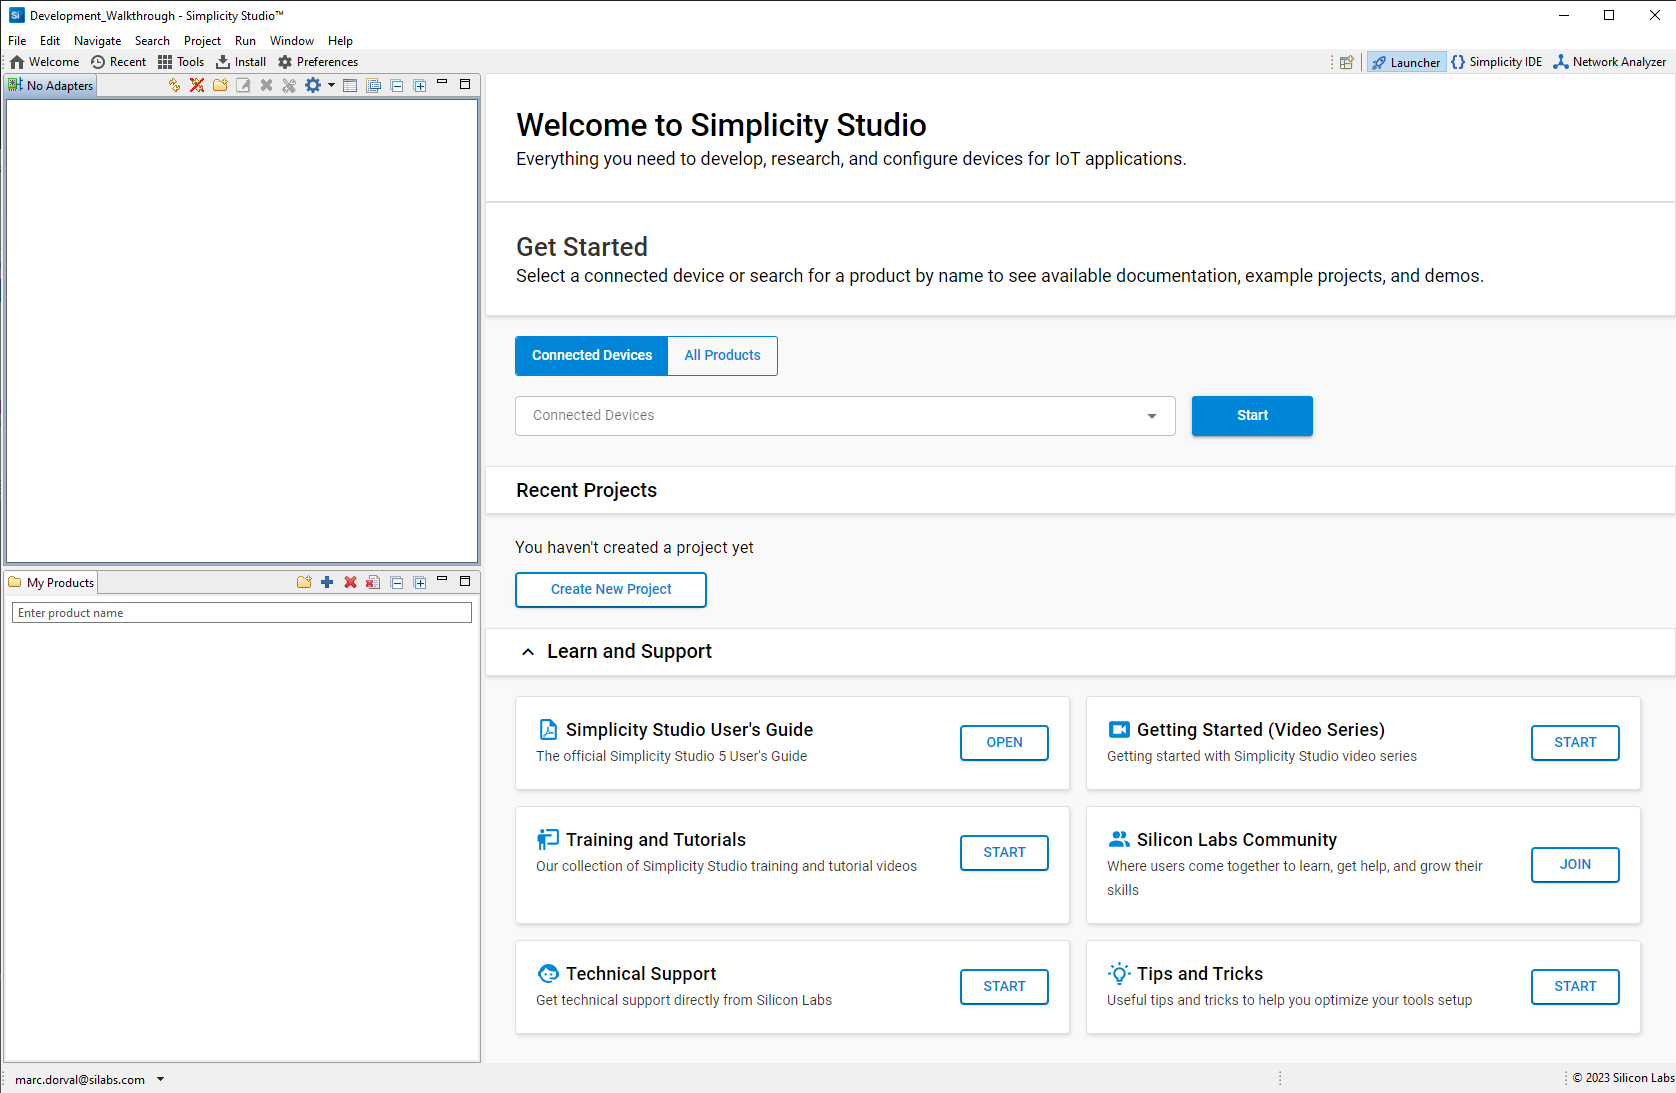Select the All Products toggle
This screenshot has width=1676, height=1093.
pos(722,356)
